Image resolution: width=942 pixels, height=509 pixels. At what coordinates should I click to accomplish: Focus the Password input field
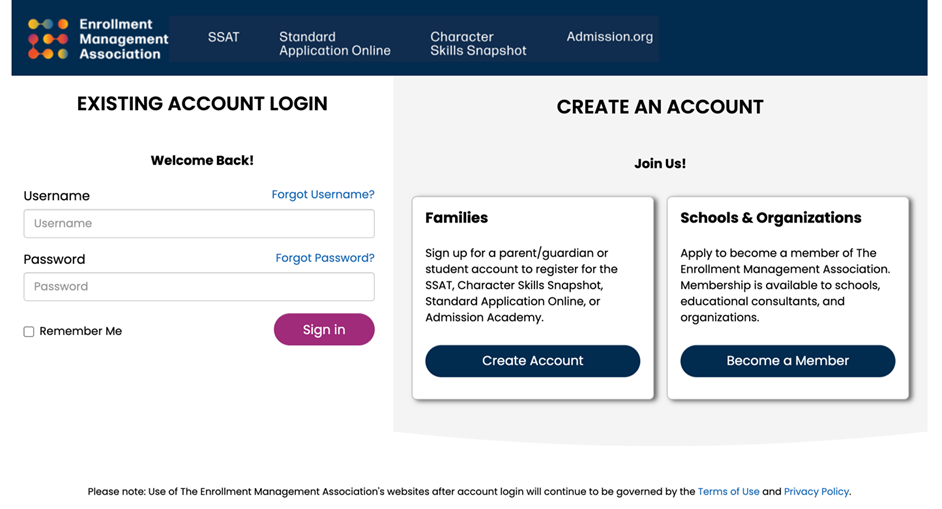199,287
